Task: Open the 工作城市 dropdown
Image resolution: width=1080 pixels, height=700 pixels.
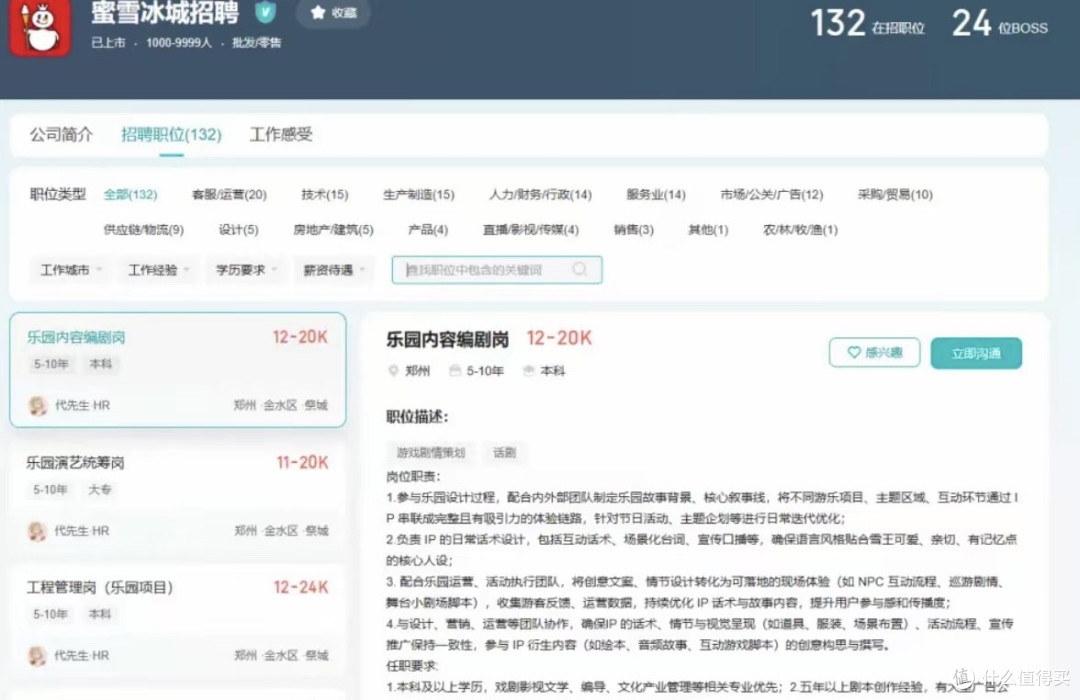Action: pos(70,270)
